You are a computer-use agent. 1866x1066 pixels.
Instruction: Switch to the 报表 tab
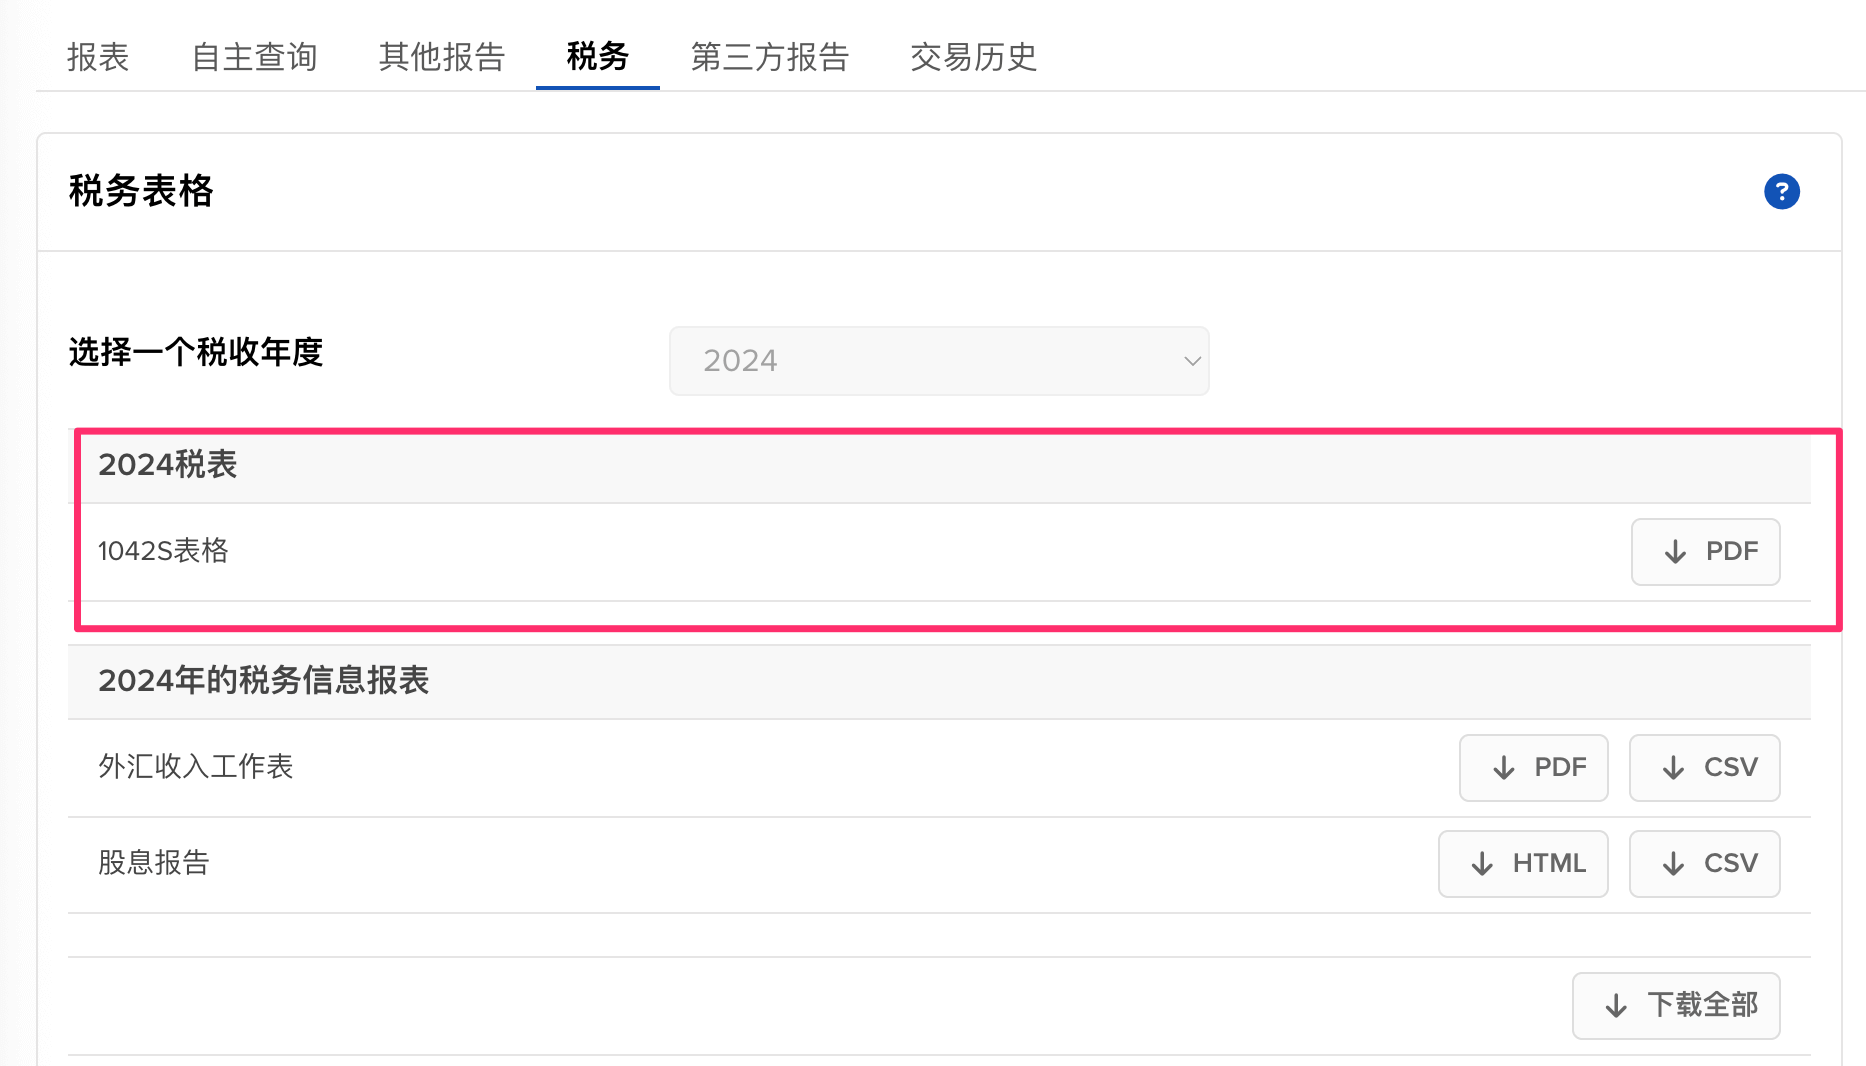pyautogui.click(x=98, y=57)
